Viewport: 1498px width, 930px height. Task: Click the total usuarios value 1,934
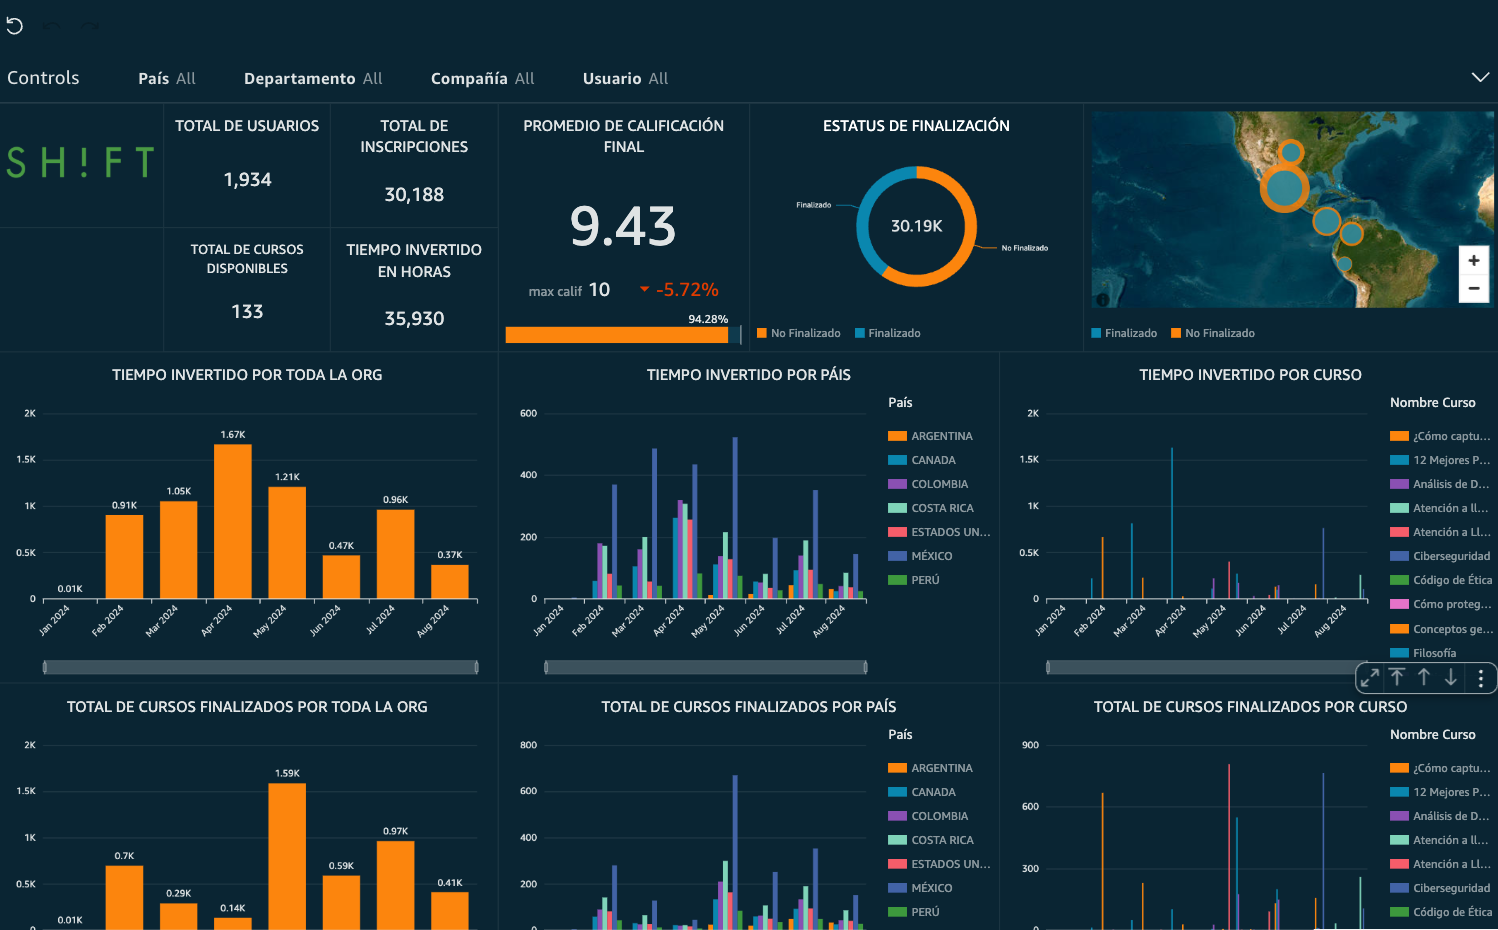tap(248, 180)
